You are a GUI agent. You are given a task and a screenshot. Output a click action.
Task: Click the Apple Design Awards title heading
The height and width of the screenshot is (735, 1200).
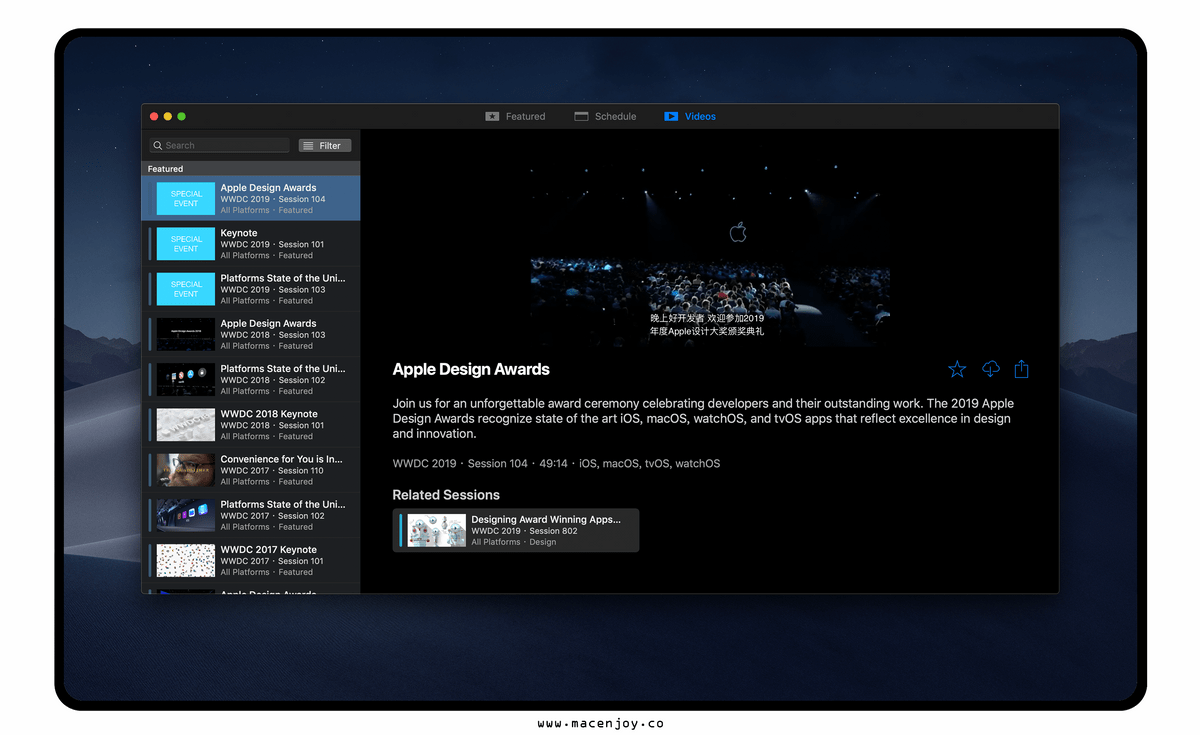pos(471,369)
